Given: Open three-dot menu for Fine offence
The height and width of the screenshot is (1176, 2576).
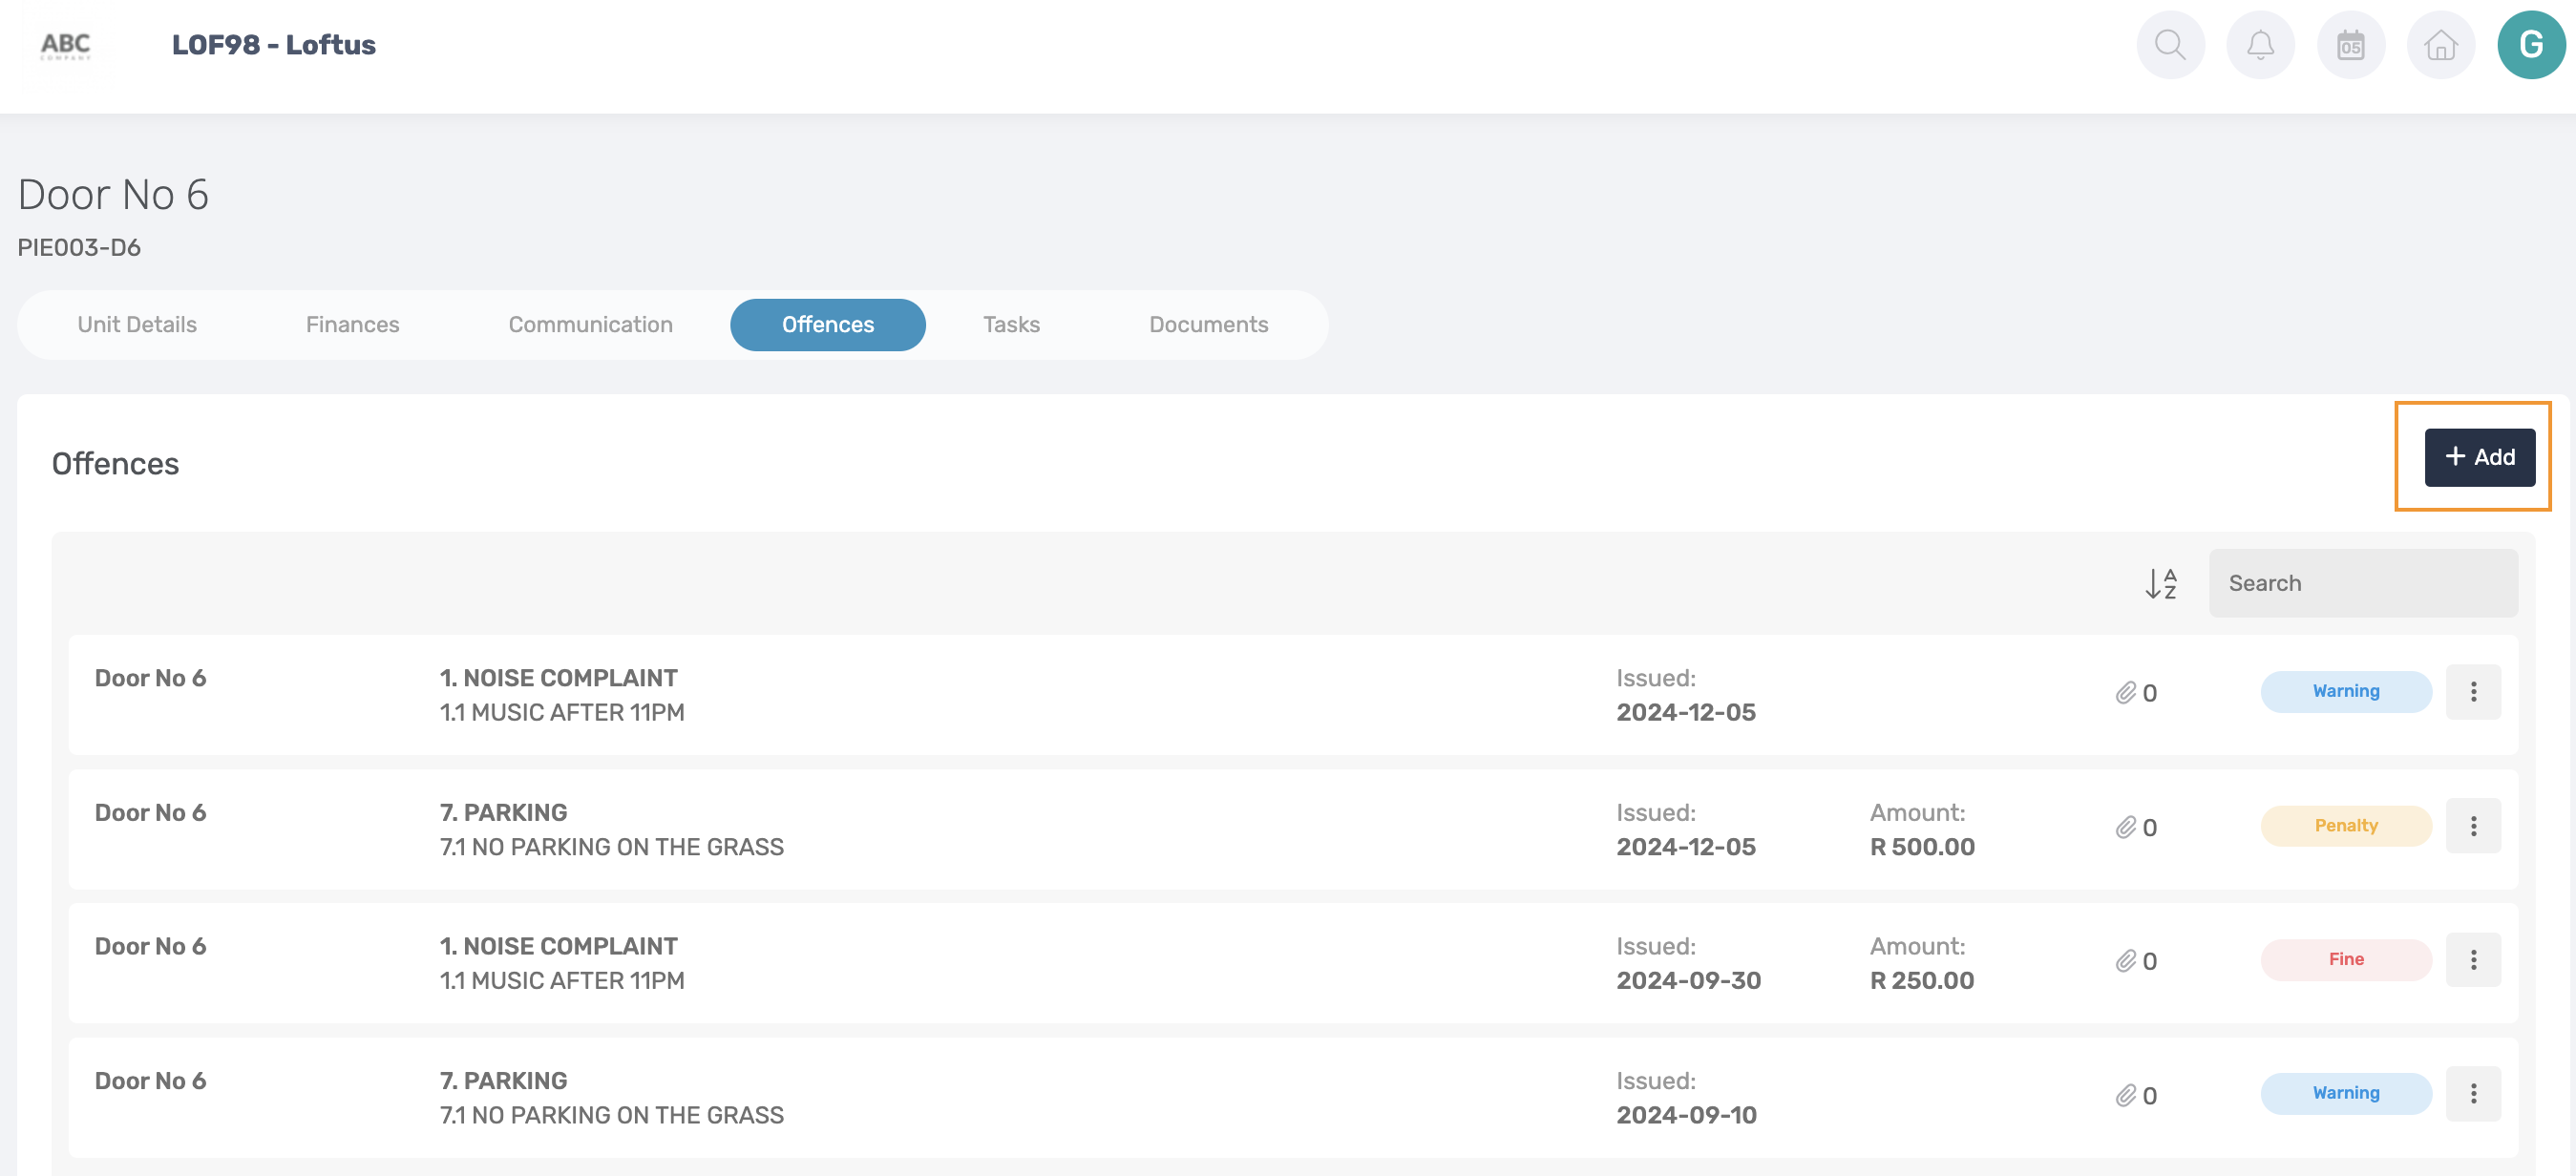Looking at the screenshot, I should click(2473, 960).
